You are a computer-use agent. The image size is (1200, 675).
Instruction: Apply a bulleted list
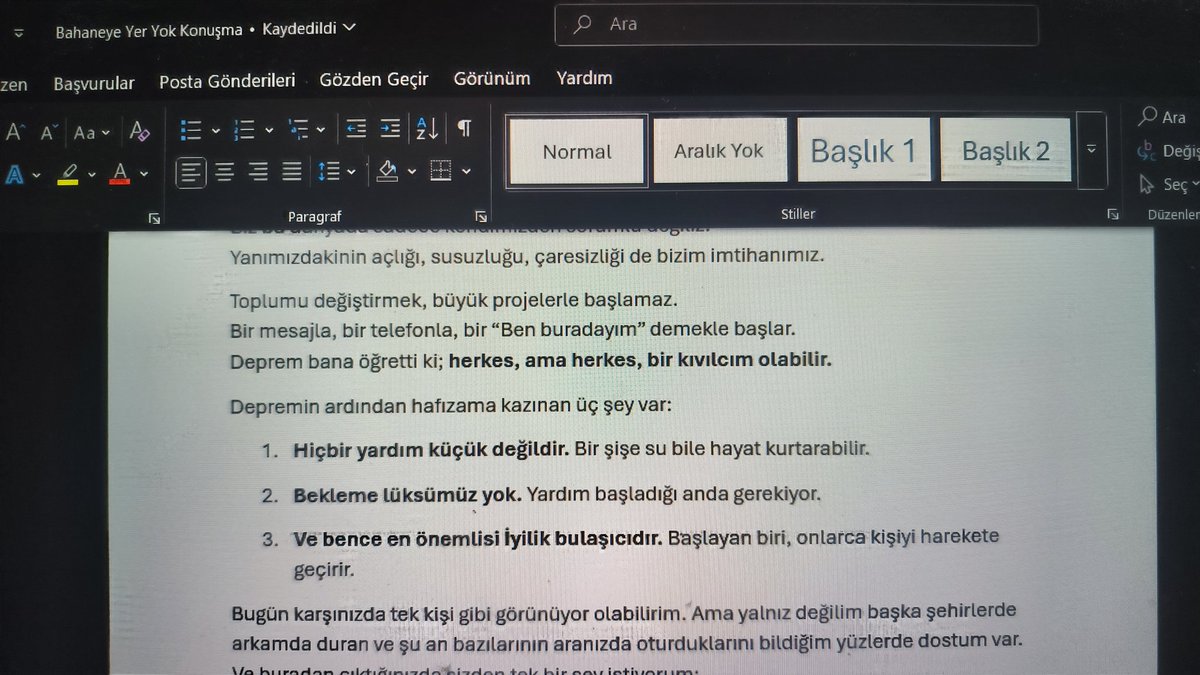pos(191,130)
